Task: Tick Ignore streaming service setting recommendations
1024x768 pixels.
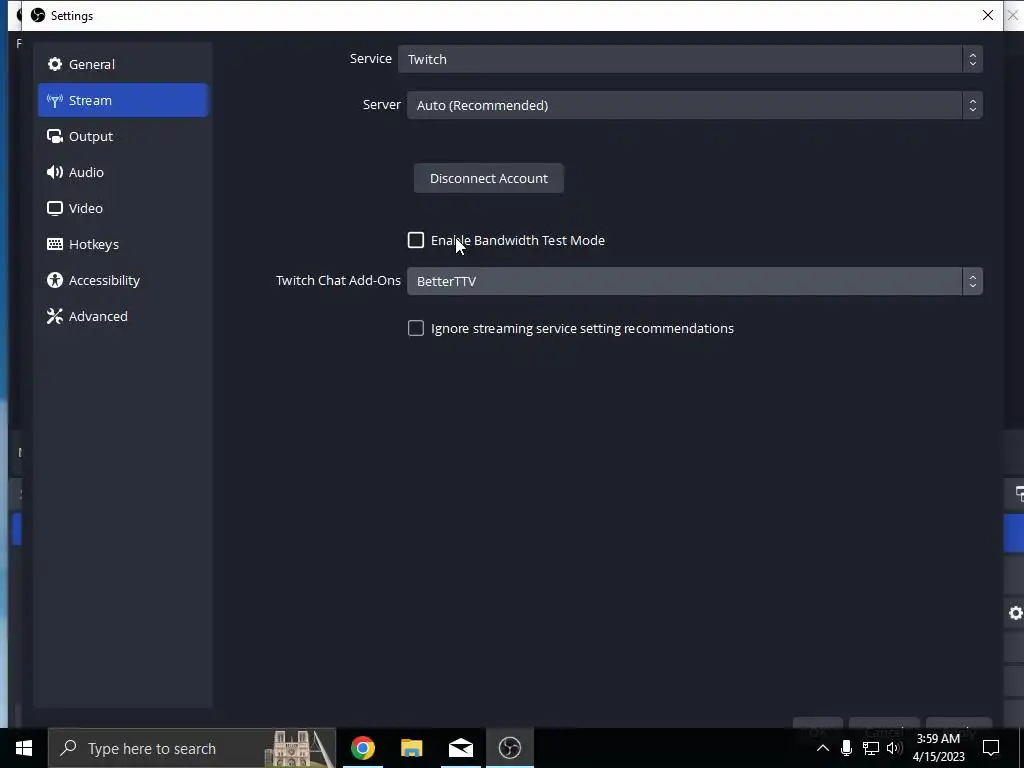Action: 416,328
